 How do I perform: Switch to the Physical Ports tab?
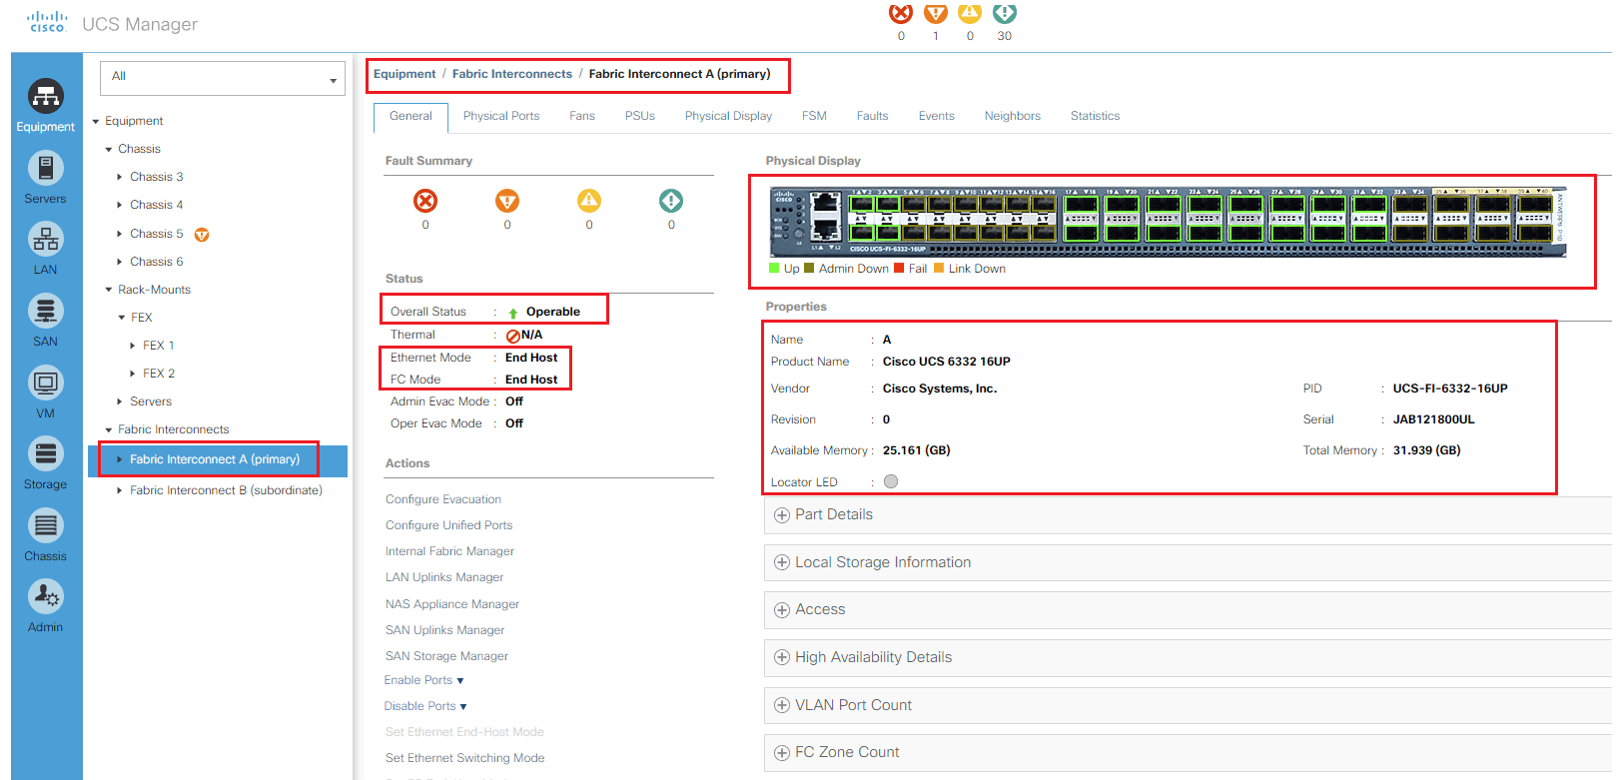pyautogui.click(x=501, y=116)
